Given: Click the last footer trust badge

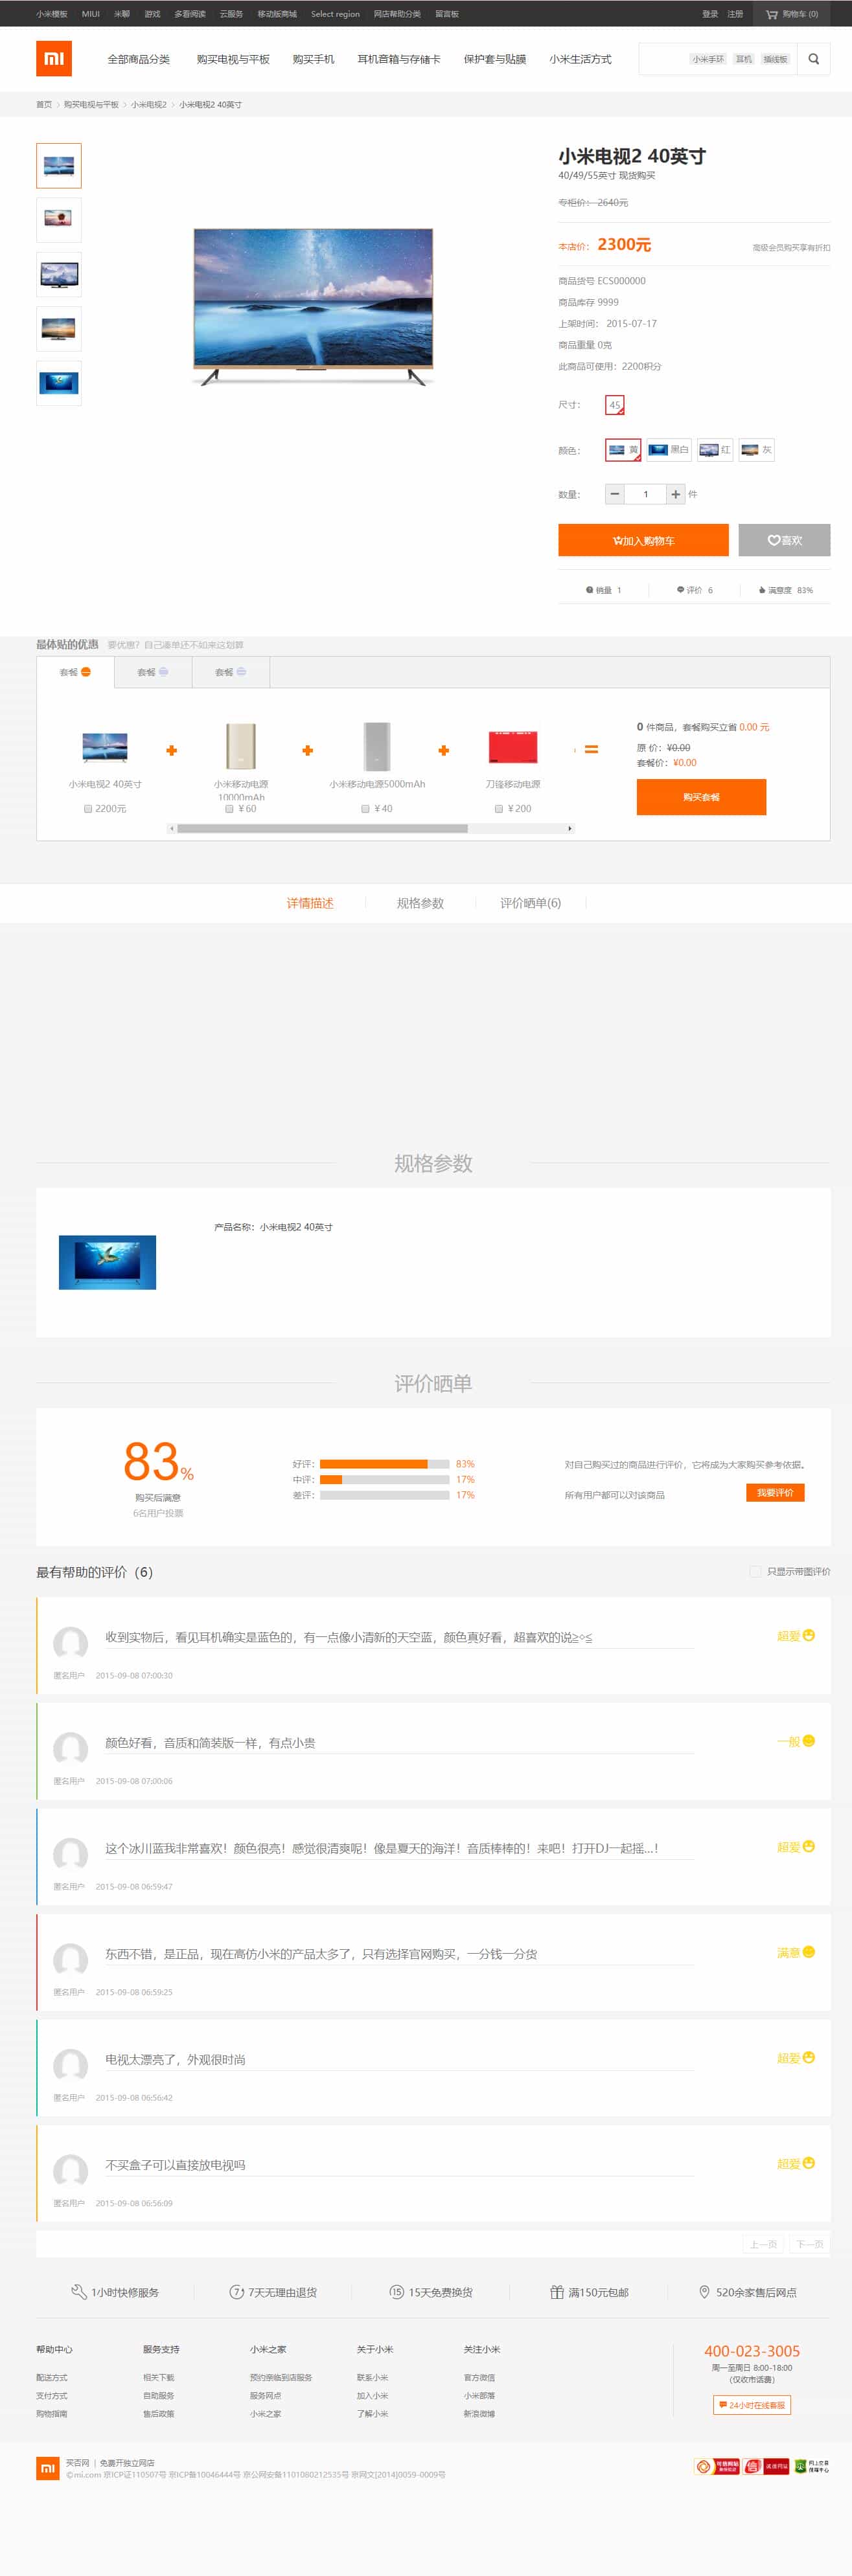Looking at the screenshot, I should [811, 2466].
